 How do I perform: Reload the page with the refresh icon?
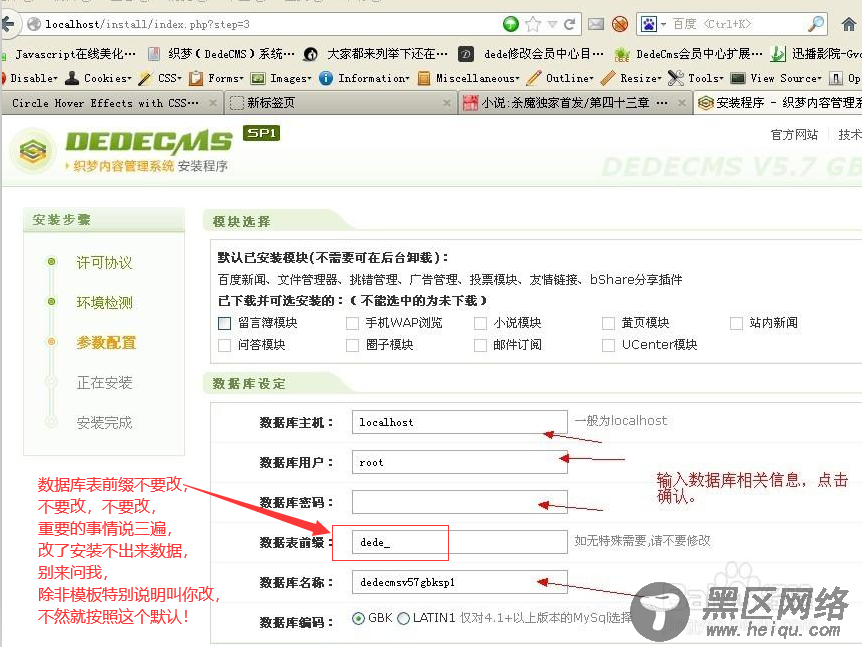point(570,24)
